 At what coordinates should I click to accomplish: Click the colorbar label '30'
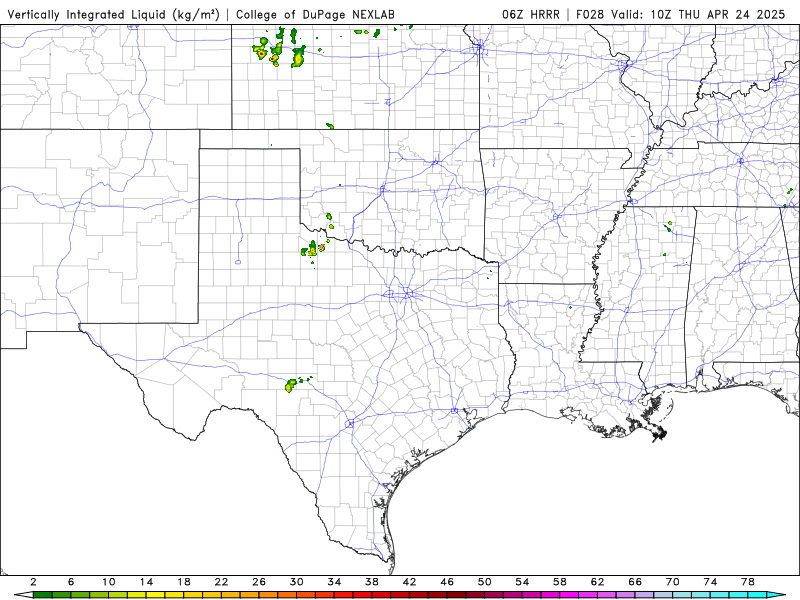[296, 582]
